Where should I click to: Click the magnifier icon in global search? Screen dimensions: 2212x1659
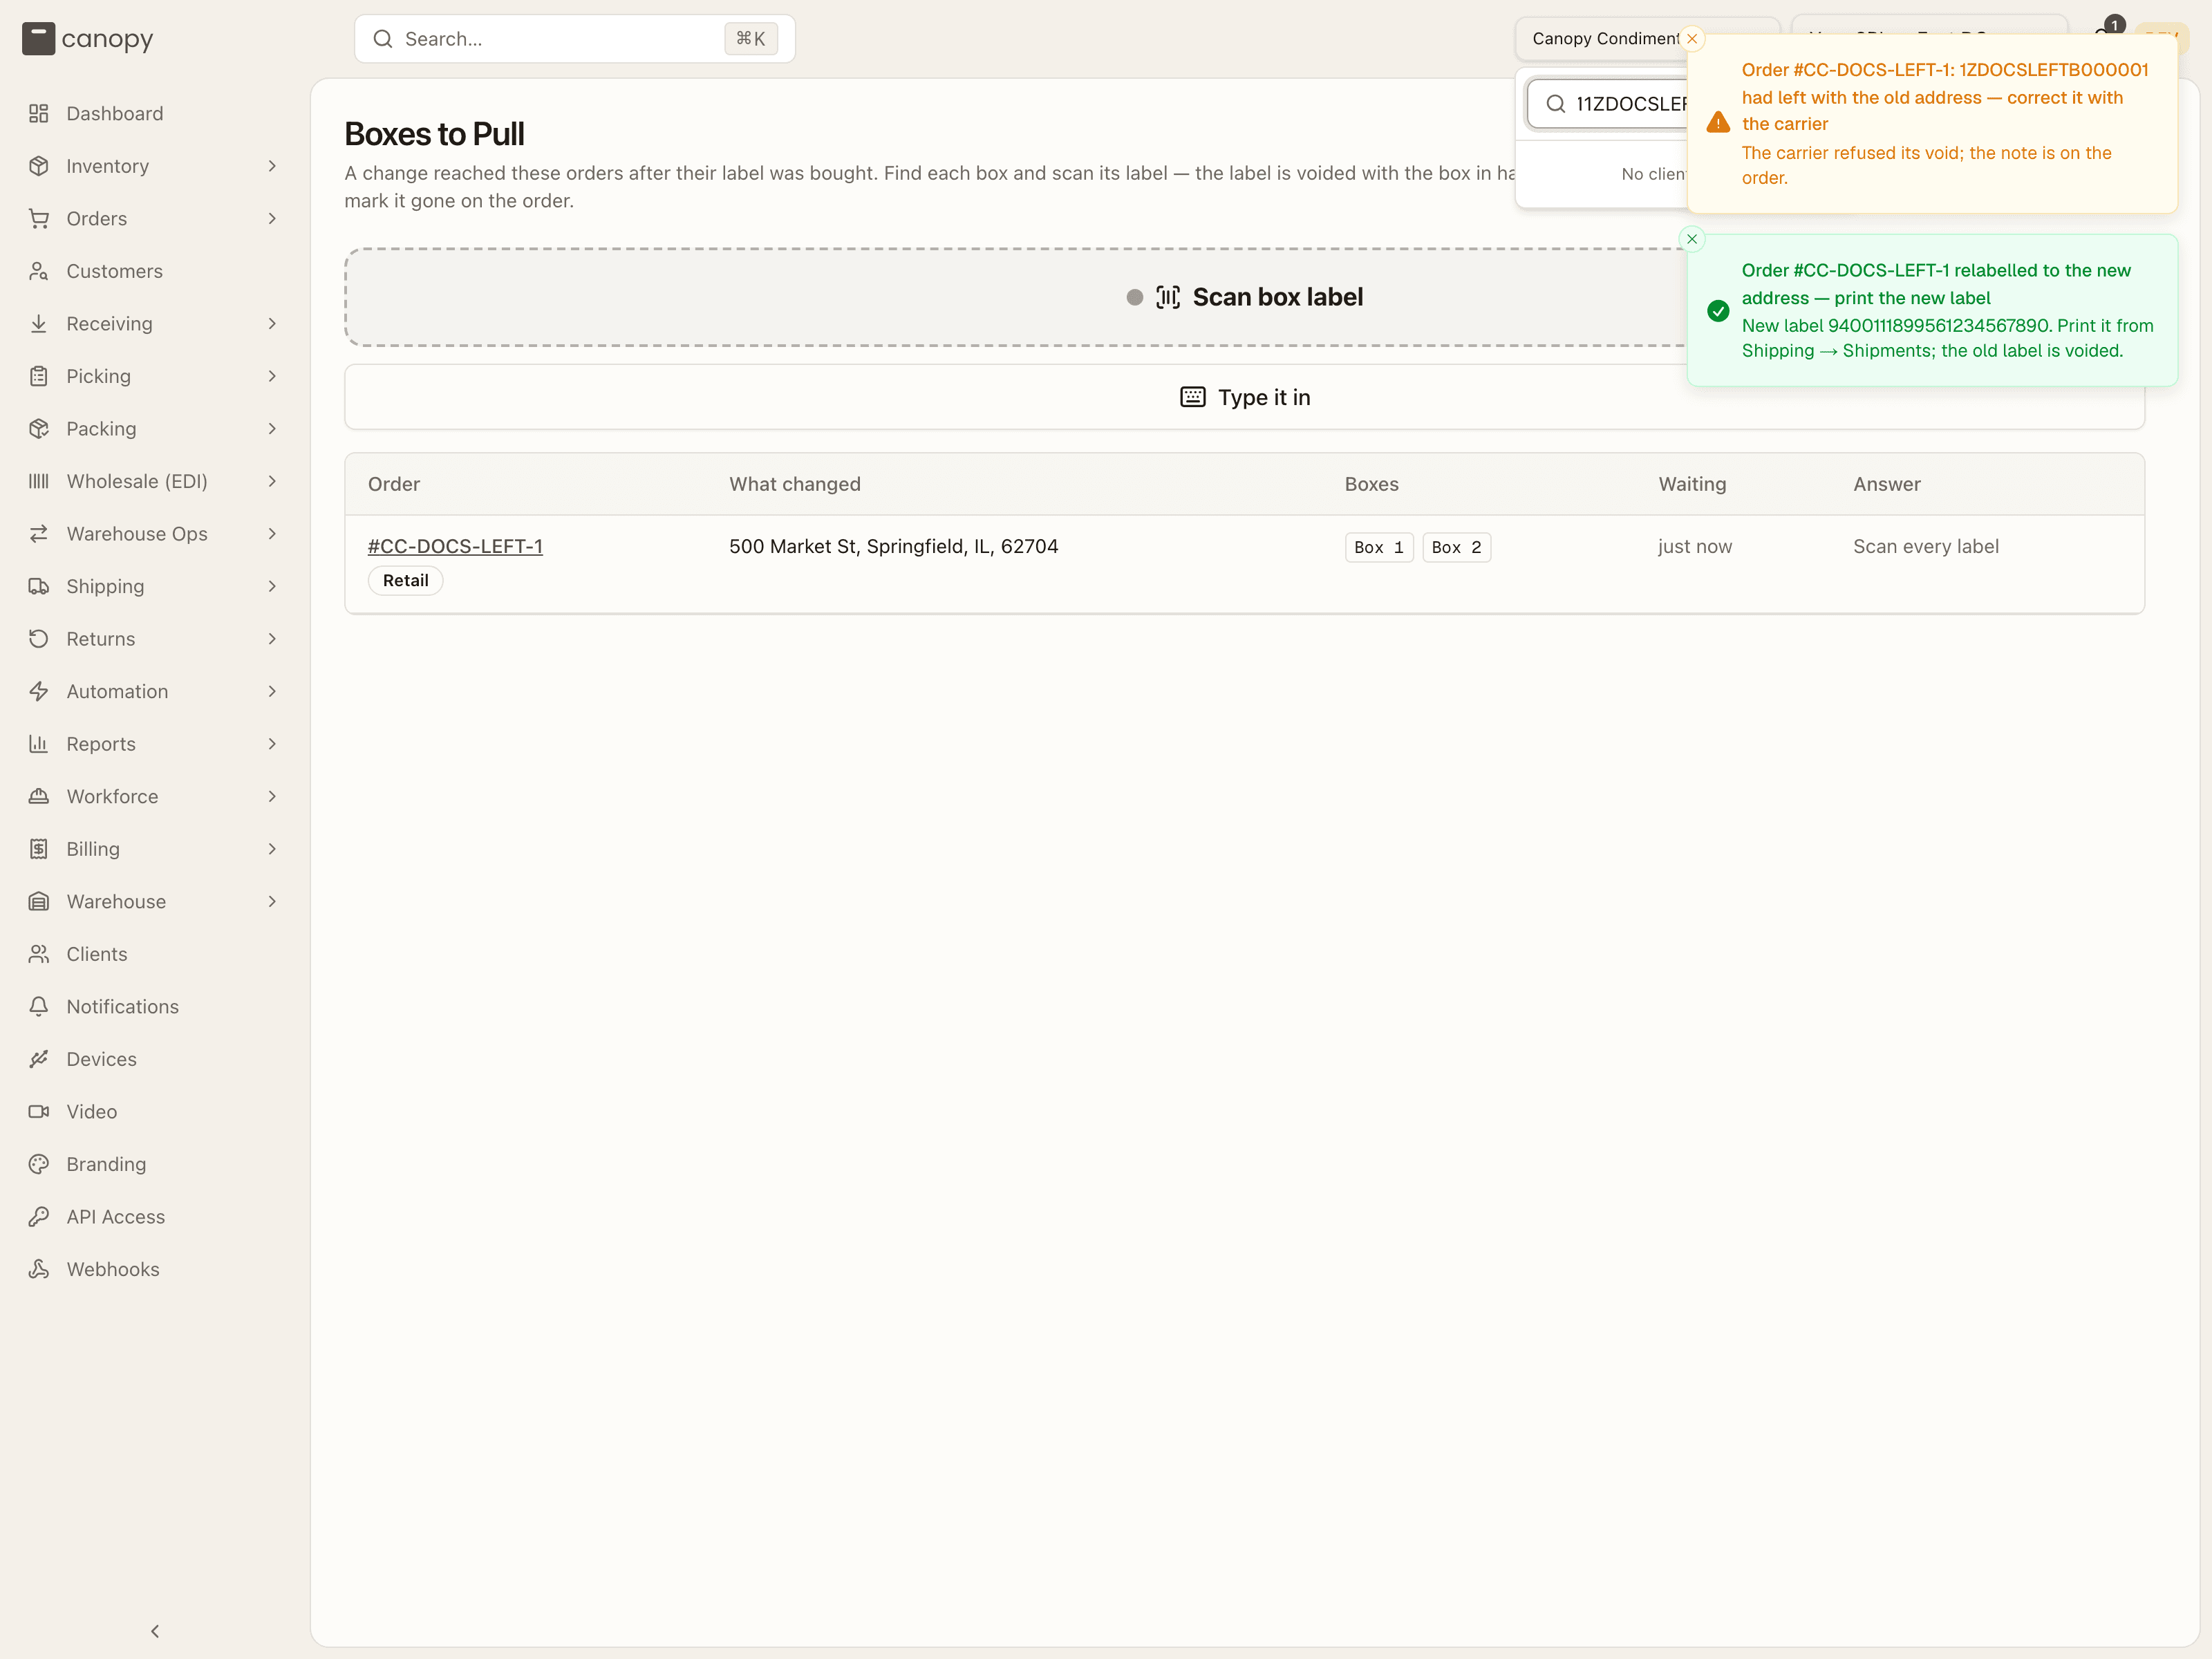(383, 39)
